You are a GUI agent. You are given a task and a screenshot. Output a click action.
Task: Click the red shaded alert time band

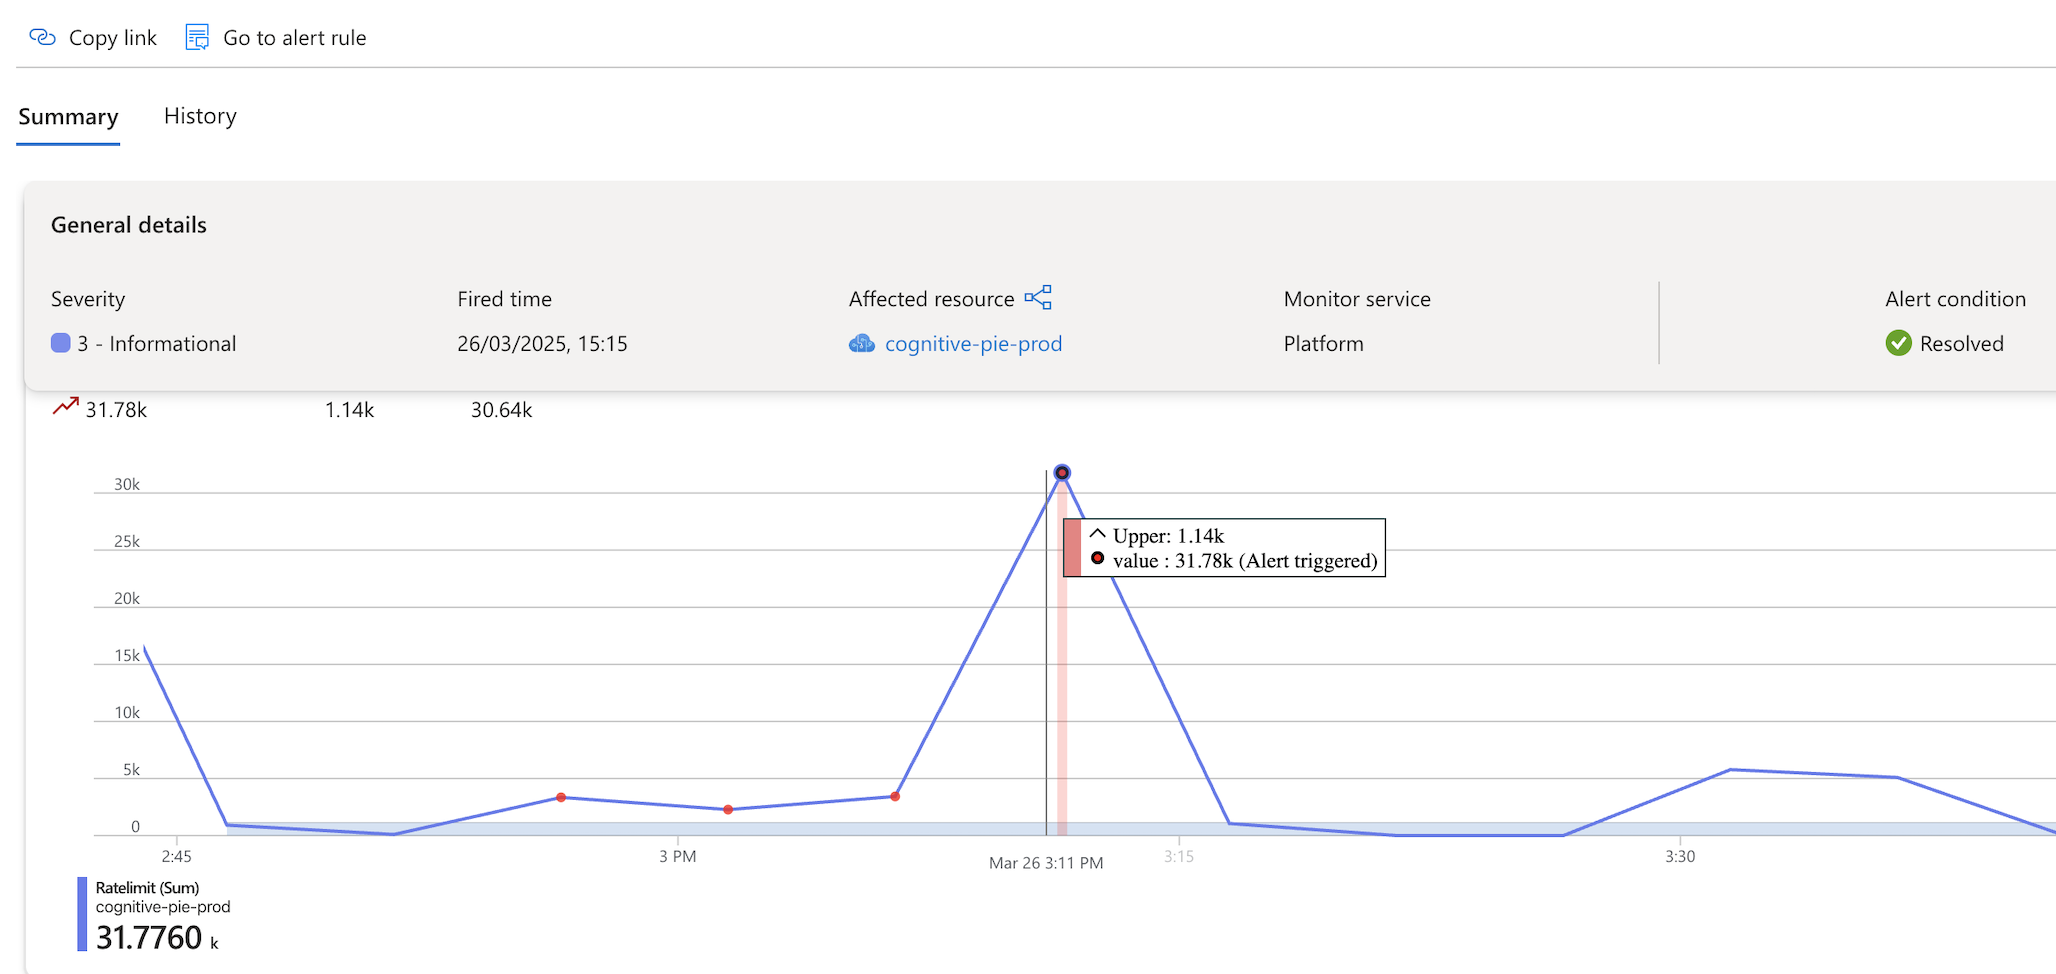coord(1062,700)
